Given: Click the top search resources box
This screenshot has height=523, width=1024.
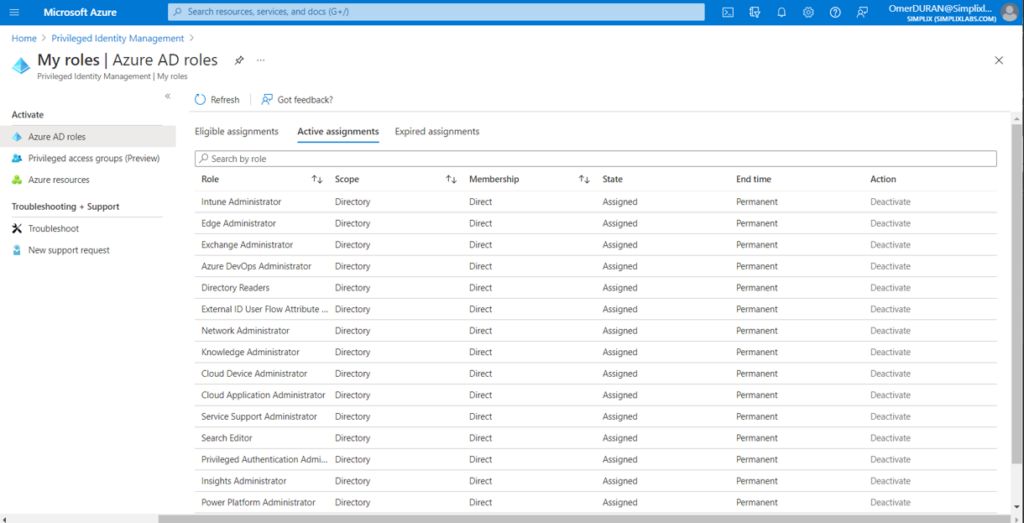Looking at the screenshot, I should (436, 12).
